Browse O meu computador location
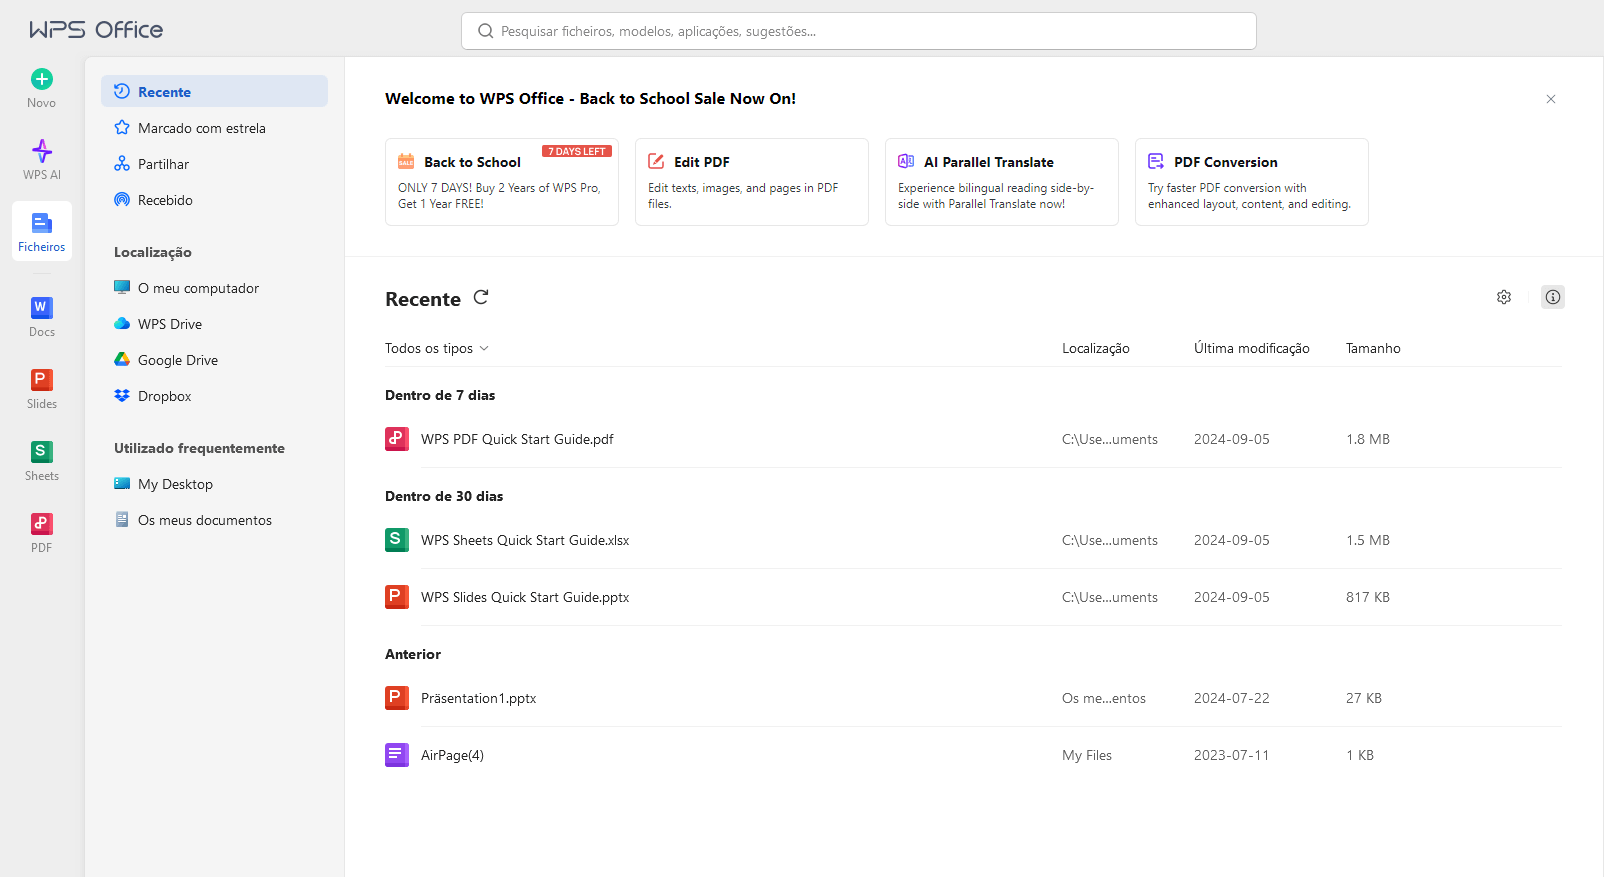Image resolution: width=1604 pixels, height=877 pixels. [x=214, y=288]
